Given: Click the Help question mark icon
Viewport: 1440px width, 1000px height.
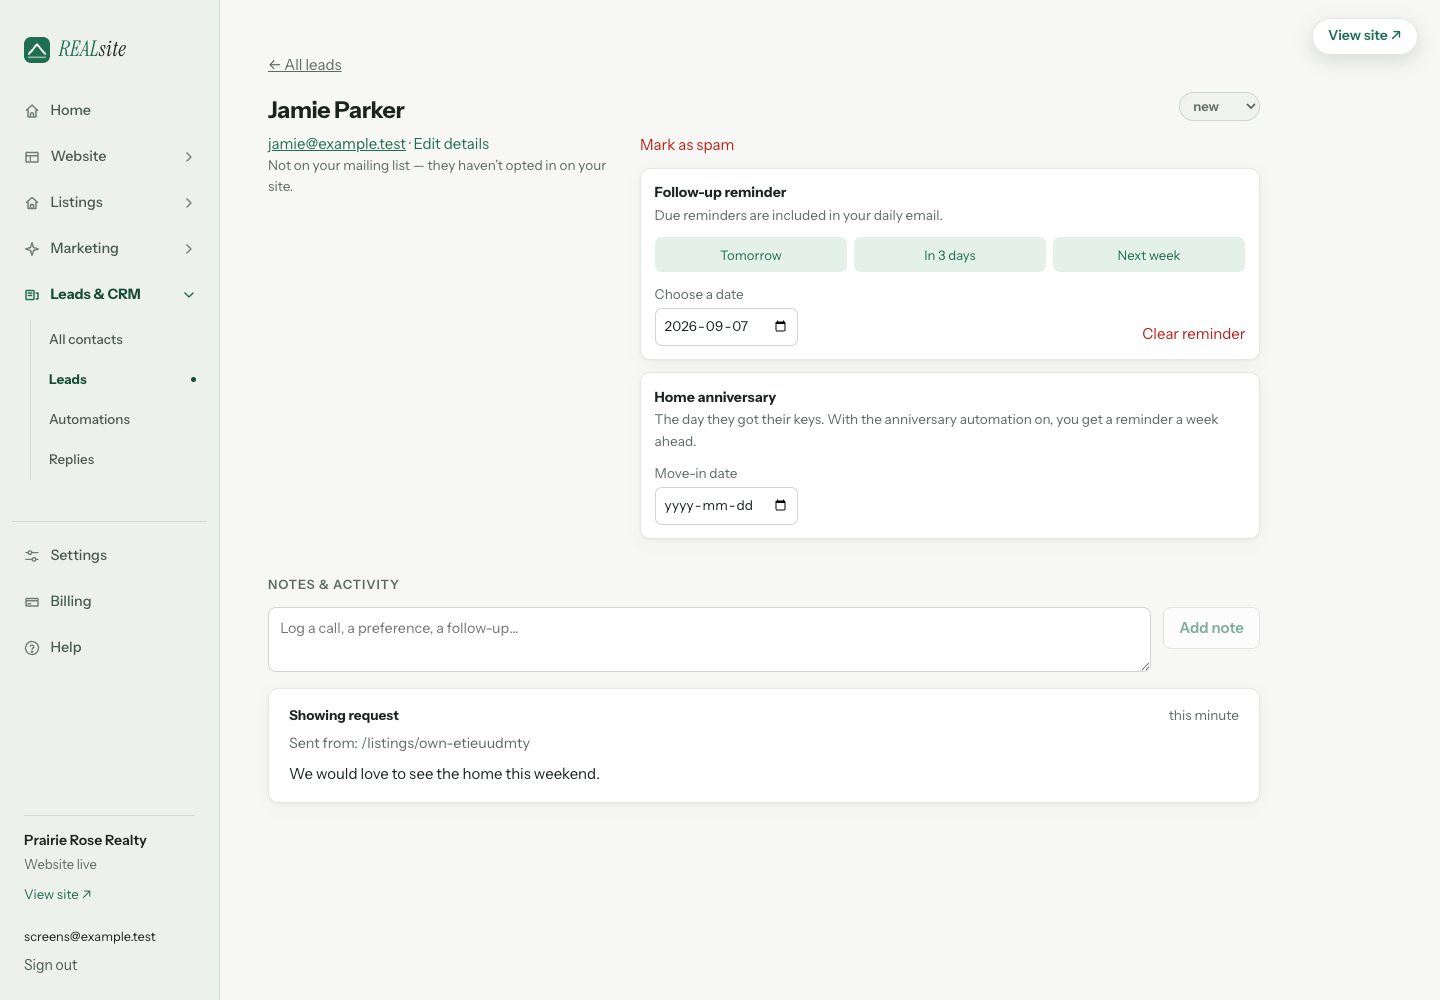Looking at the screenshot, I should pyautogui.click(x=32, y=648).
